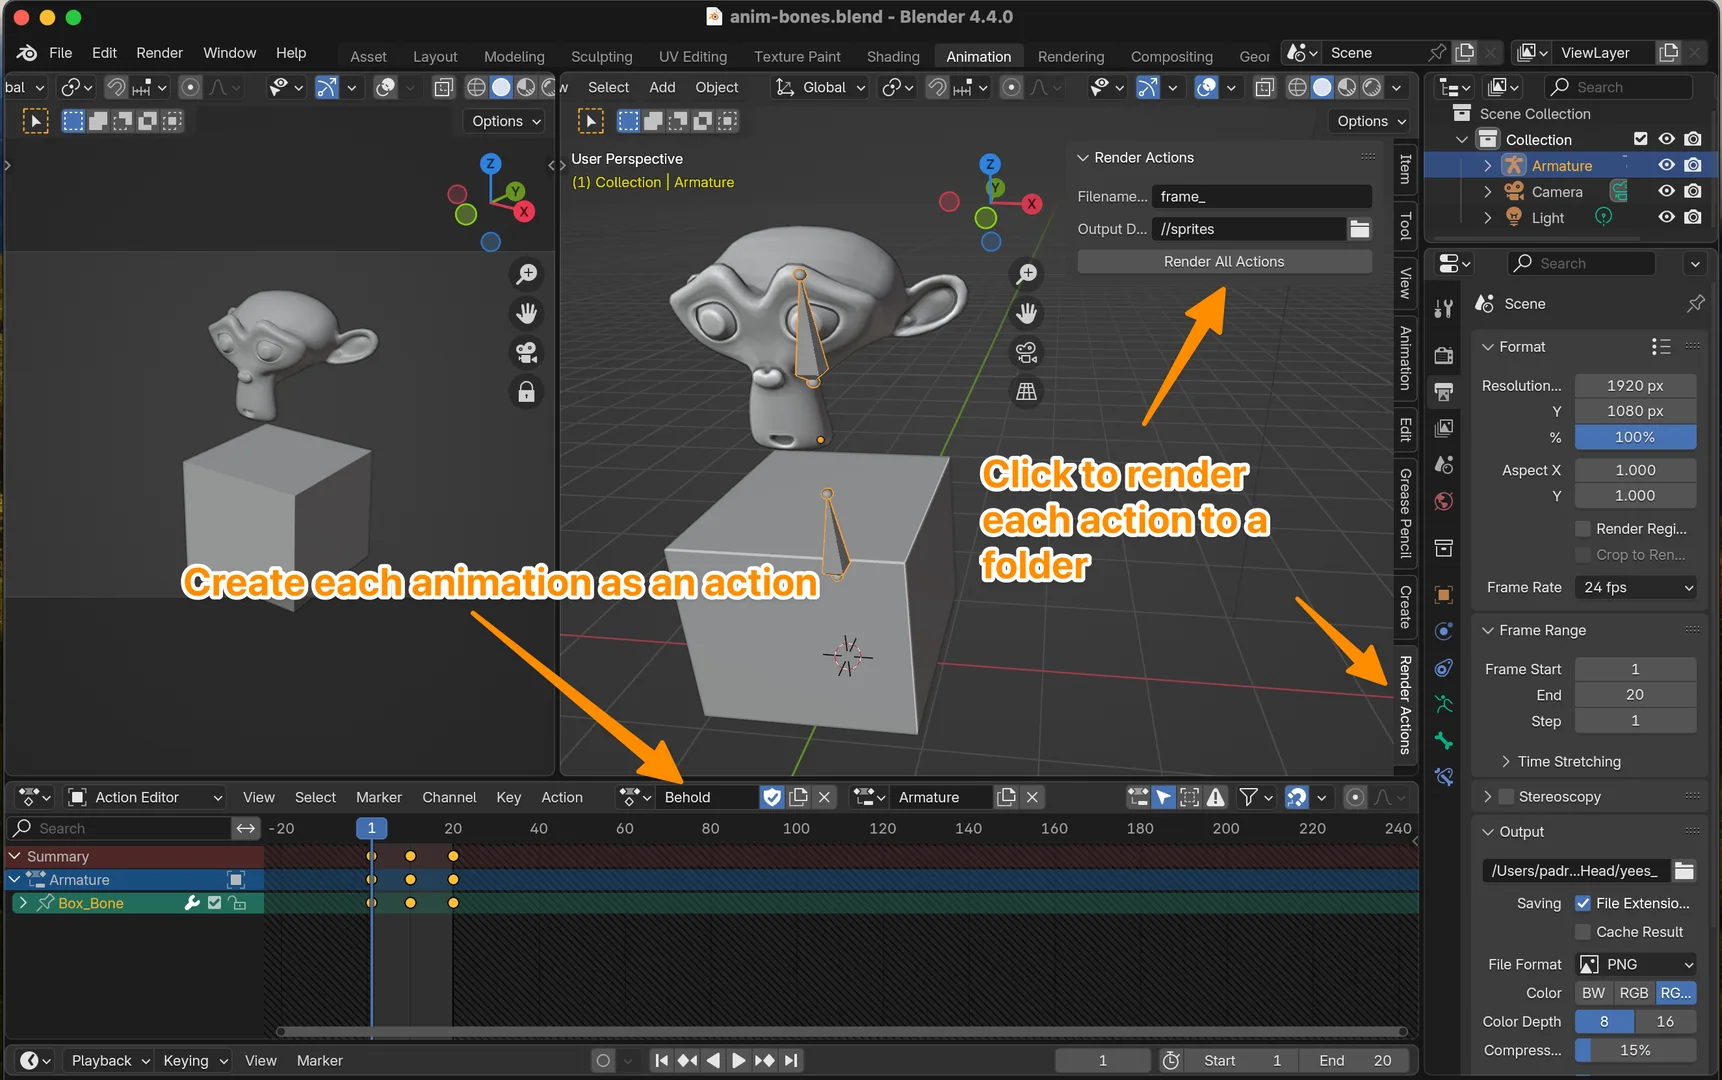The height and width of the screenshot is (1080, 1722).
Task: Disable Collection in renders via camera icon
Action: [x=1692, y=139]
